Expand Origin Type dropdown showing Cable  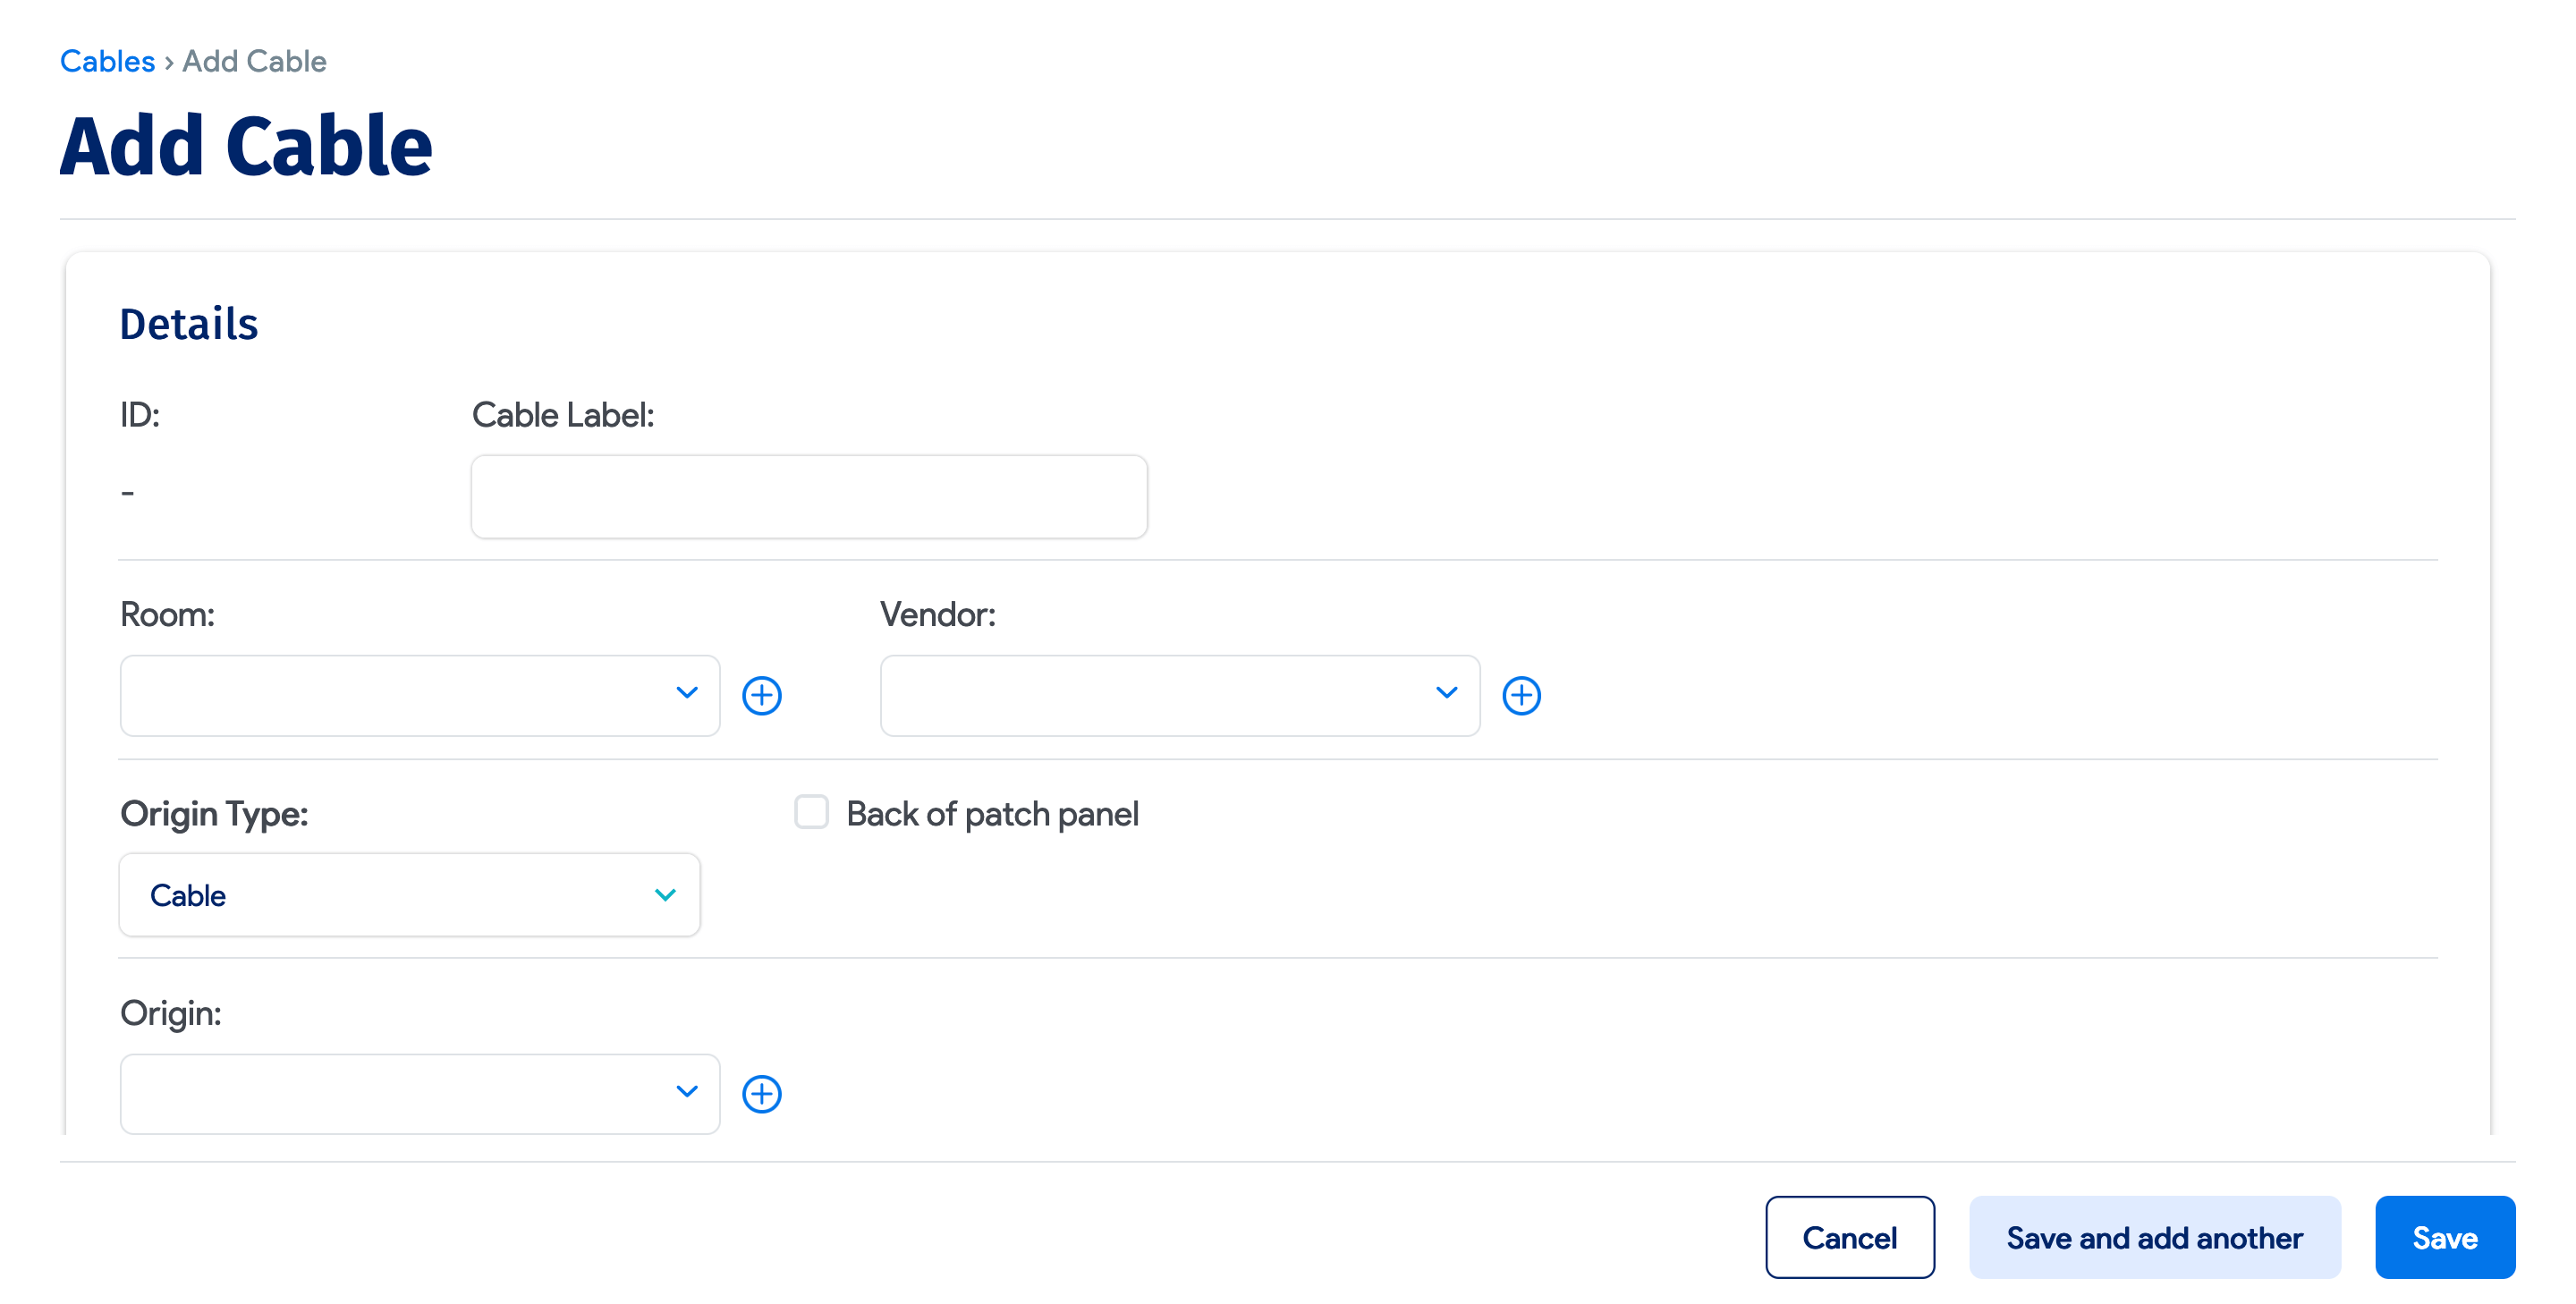pos(400,895)
